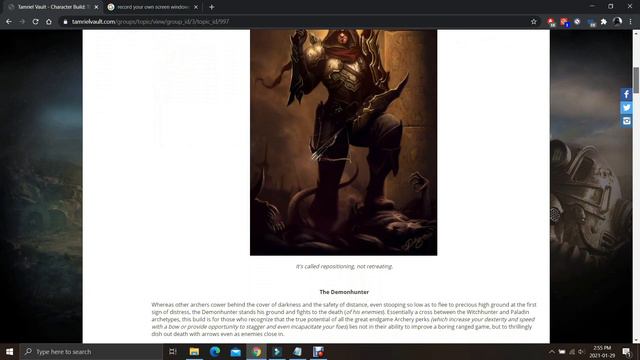The image size is (640, 360).
Task: Select the Chrome icon in the taskbar
Action: point(256,351)
